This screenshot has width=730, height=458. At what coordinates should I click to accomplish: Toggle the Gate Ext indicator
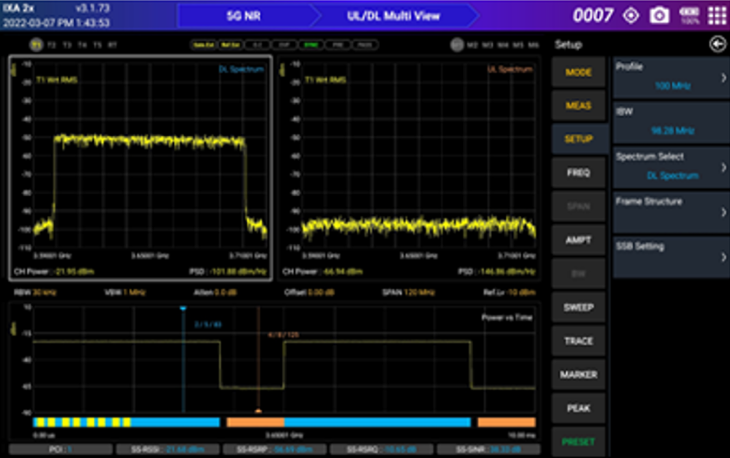(203, 45)
